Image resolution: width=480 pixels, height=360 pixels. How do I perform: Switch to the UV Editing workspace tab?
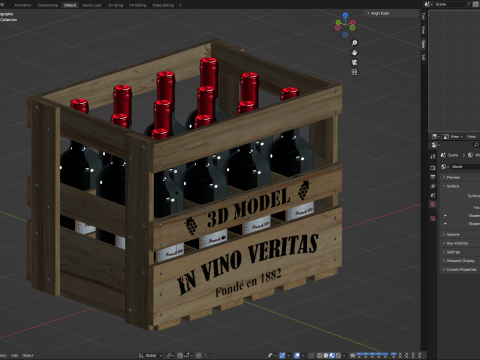pyautogui.click(x=137, y=5)
